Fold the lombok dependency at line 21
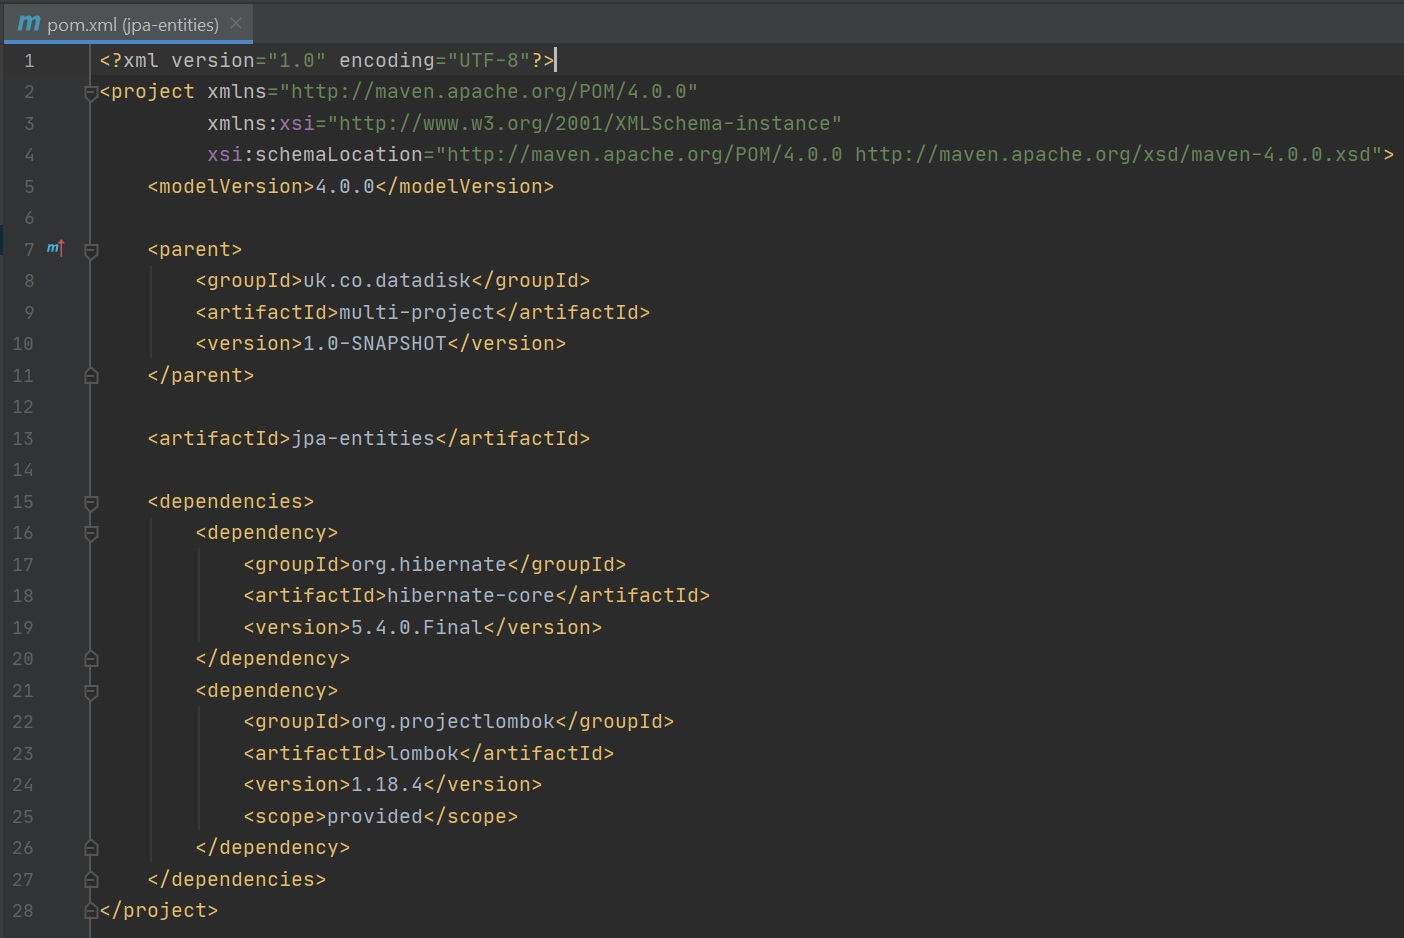 coord(91,691)
